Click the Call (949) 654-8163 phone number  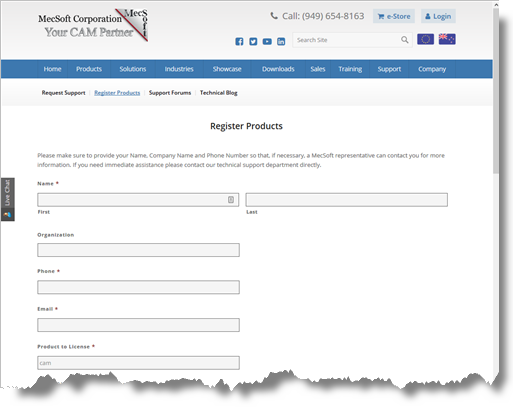coord(323,16)
